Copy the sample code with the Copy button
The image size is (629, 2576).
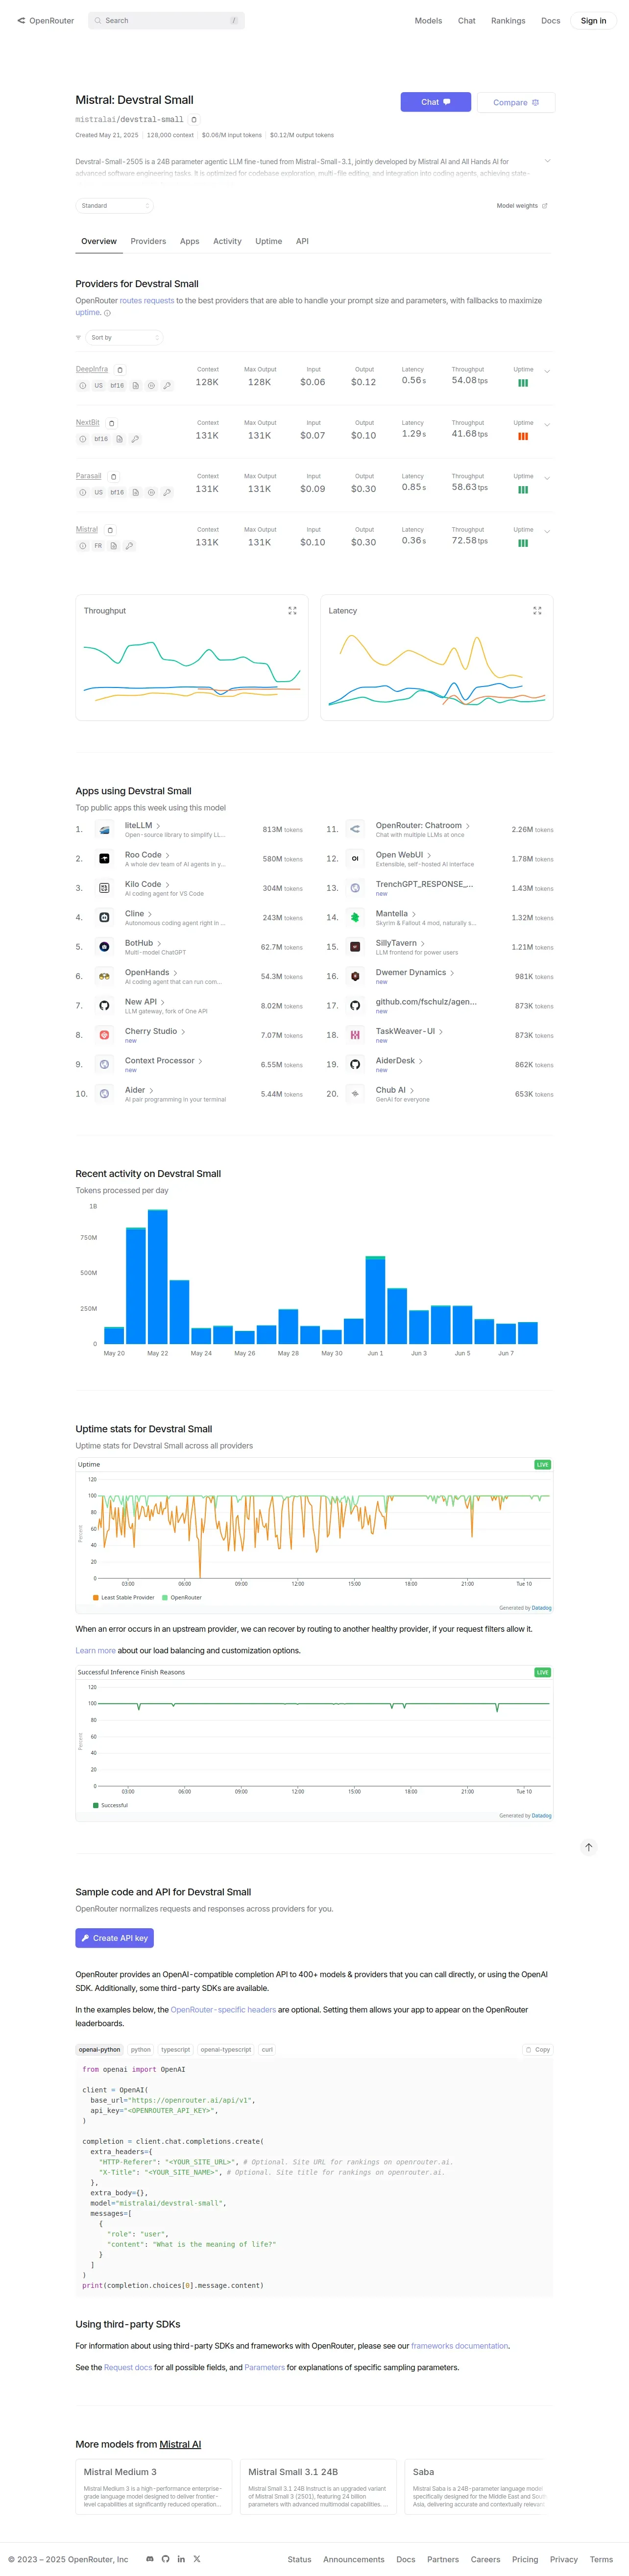pyautogui.click(x=538, y=2049)
